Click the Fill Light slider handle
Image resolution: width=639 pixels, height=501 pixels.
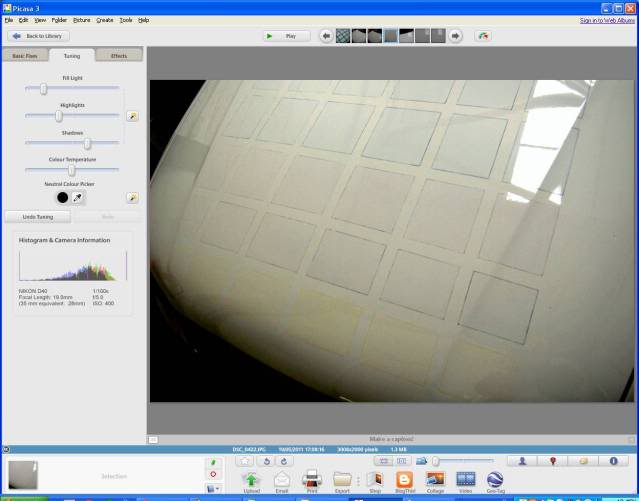click(43, 89)
